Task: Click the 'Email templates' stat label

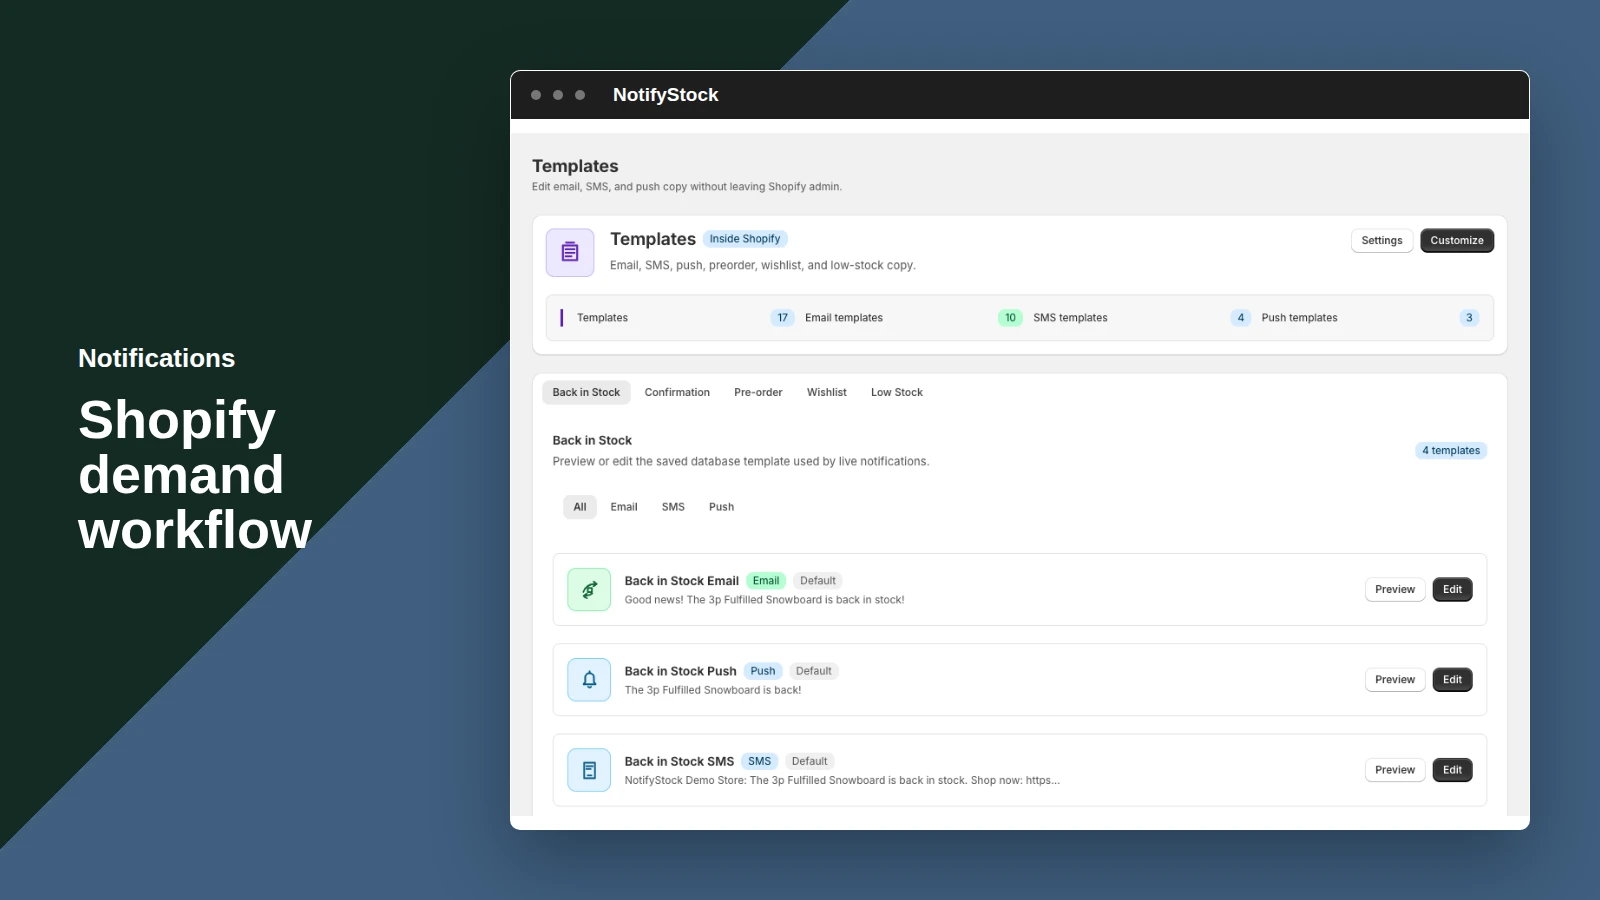Action: click(x=844, y=318)
